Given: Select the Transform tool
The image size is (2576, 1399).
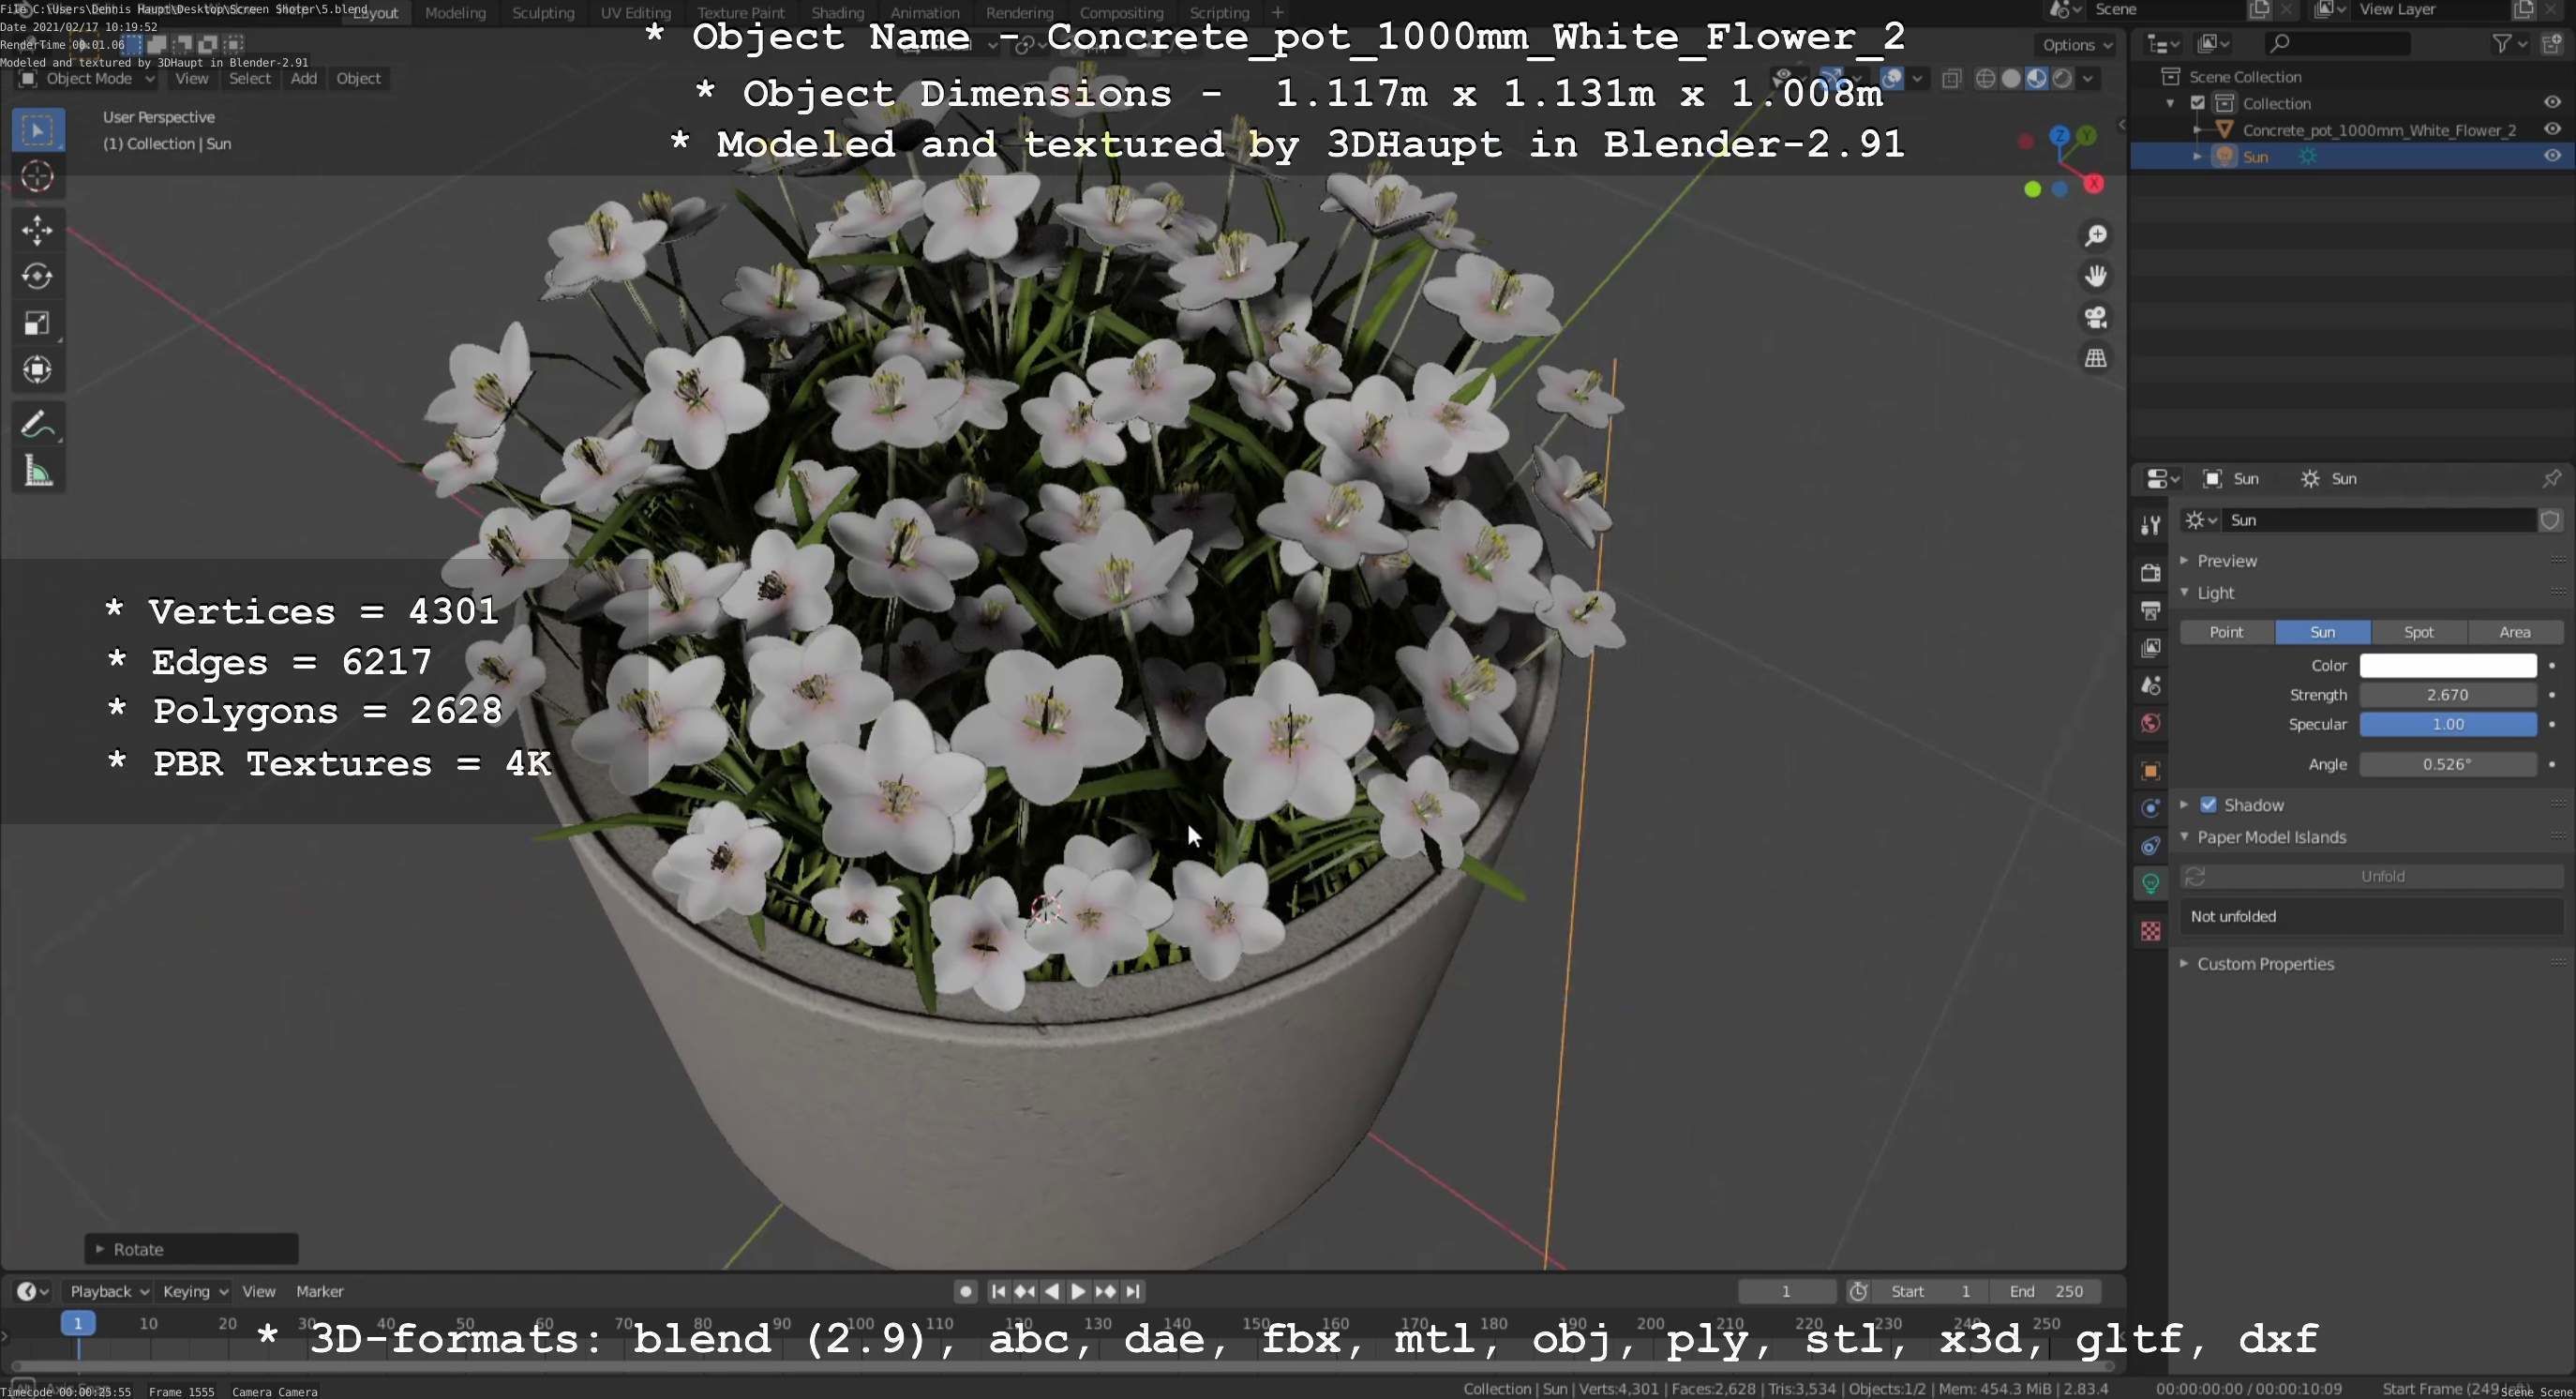Looking at the screenshot, I should 38,369.
